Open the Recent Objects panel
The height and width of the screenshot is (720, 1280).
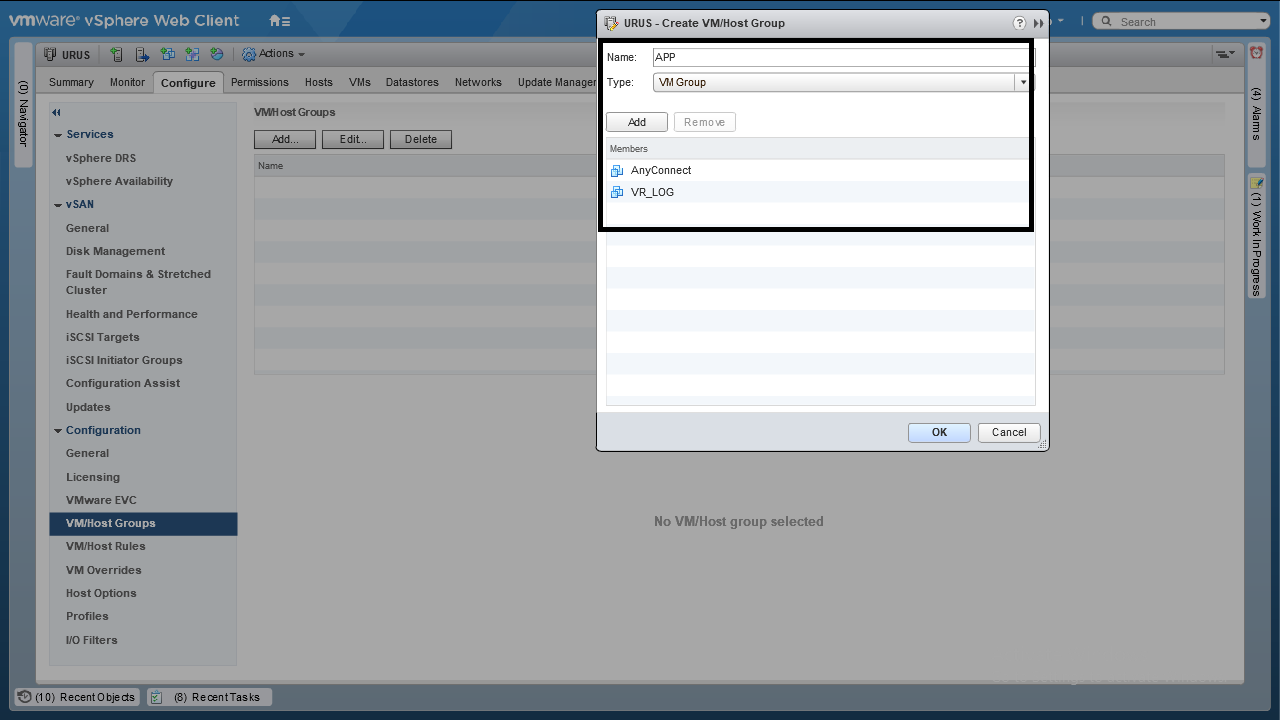tap(78, 697)
